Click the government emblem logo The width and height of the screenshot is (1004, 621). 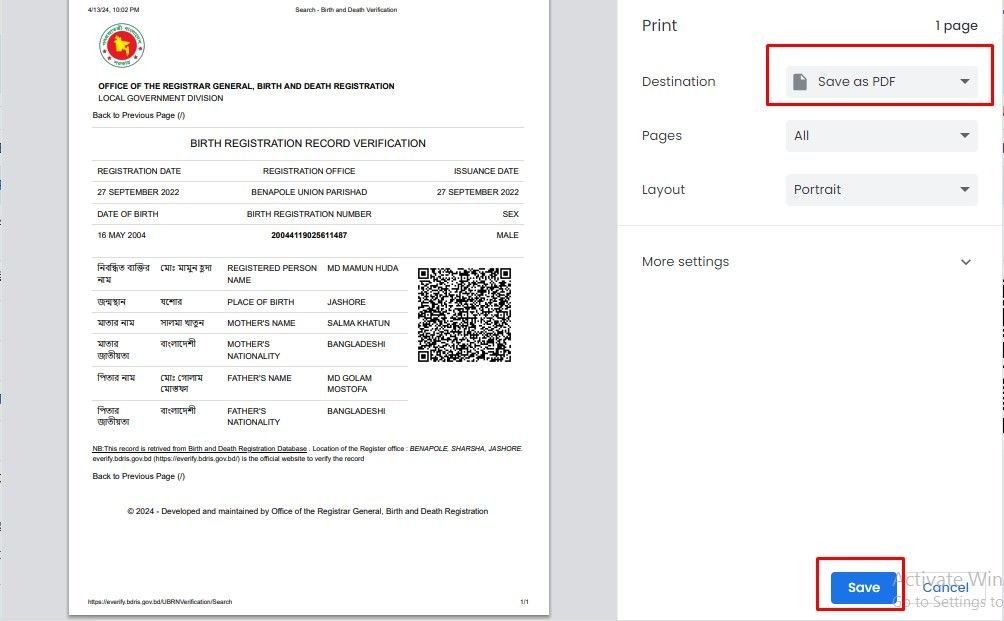[x=122, y=44]
